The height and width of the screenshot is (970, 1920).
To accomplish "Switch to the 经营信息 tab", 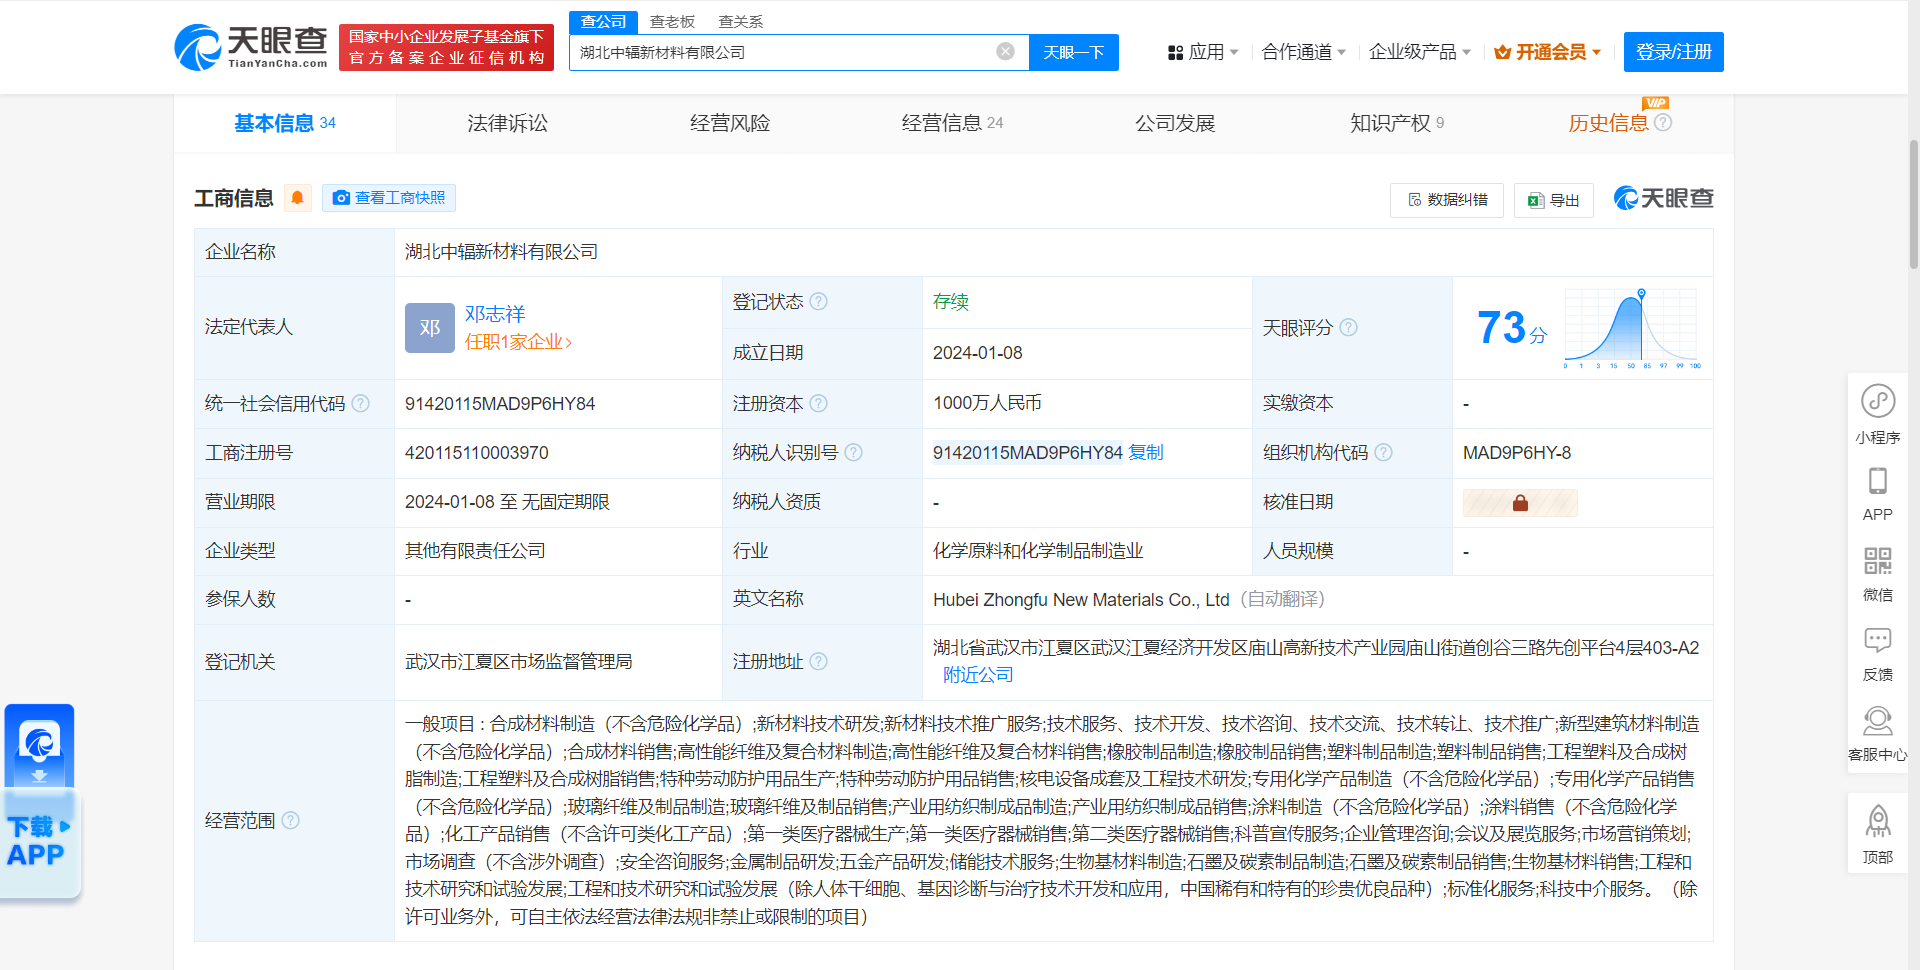I will click(x=952, y=123).
